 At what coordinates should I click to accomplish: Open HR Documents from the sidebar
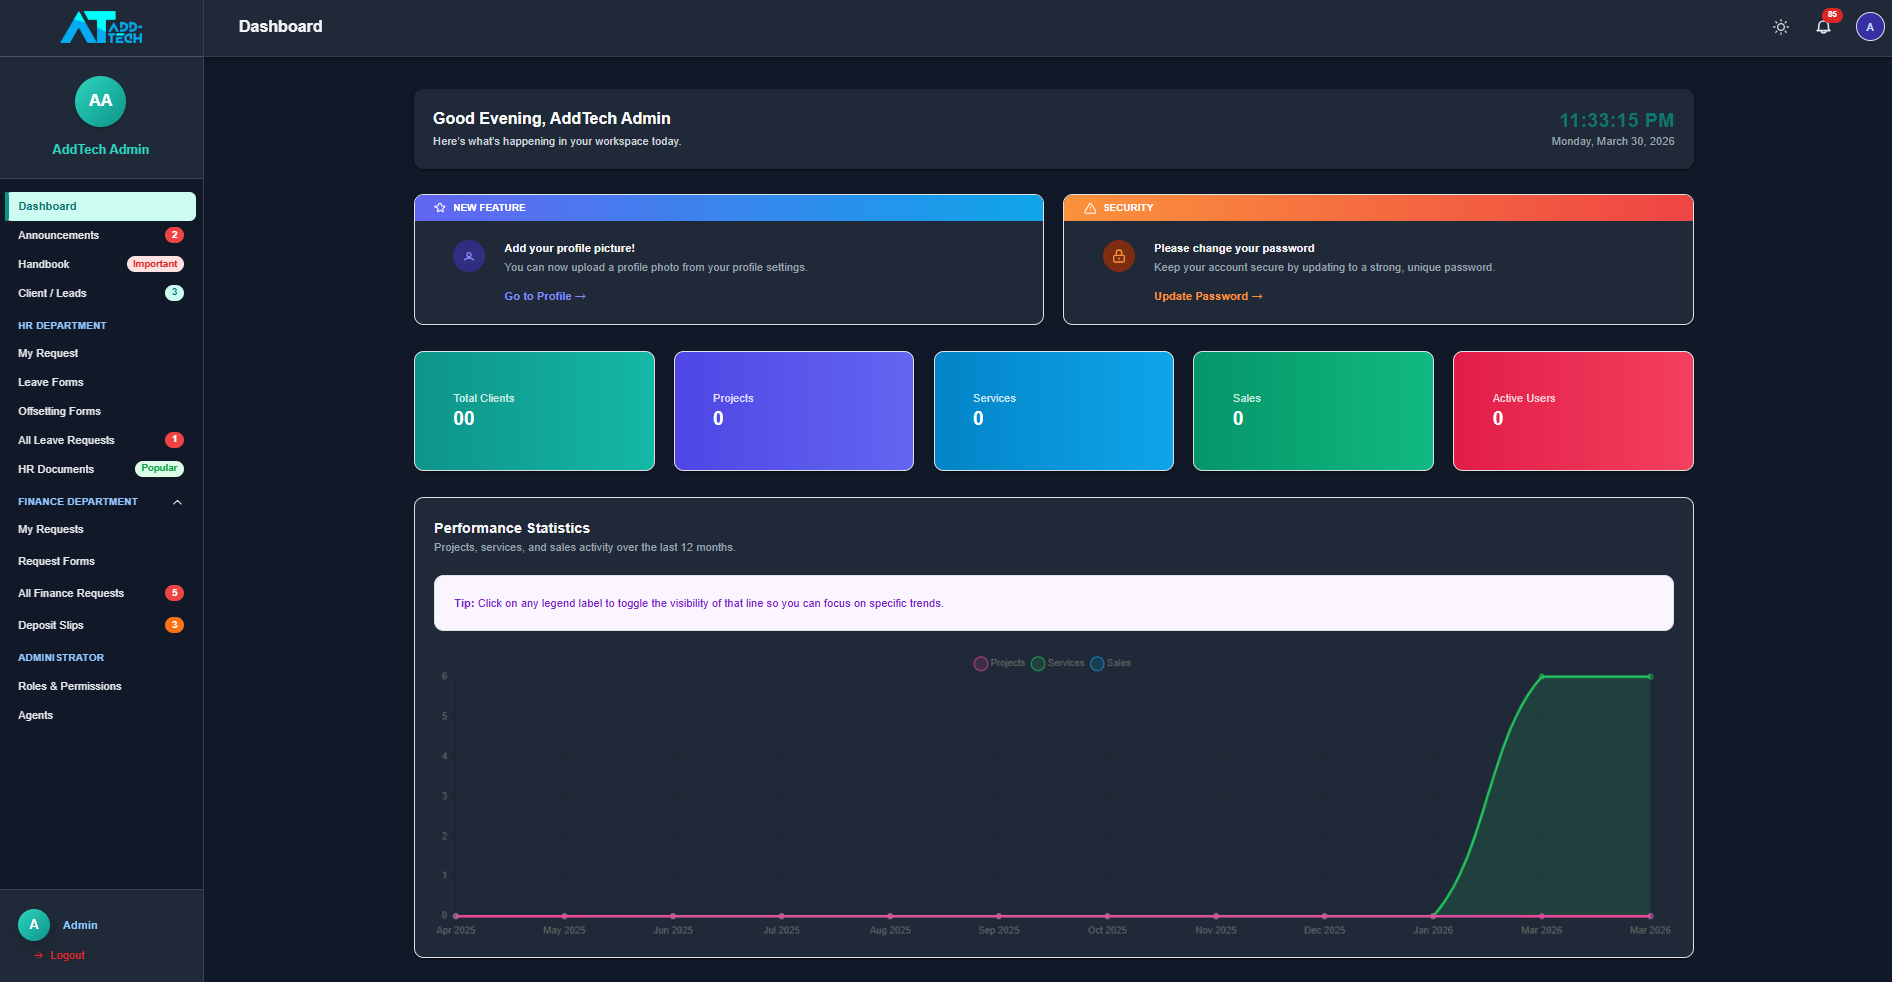(56, 469)
